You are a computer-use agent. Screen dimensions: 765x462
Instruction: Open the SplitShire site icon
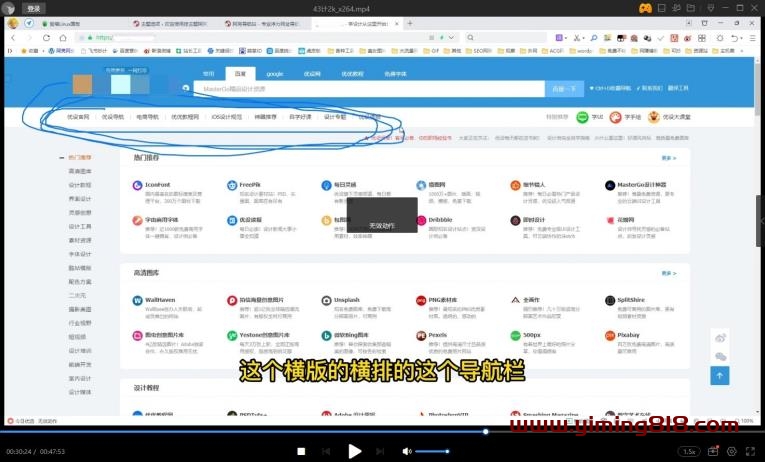click(x=610, y=301)
